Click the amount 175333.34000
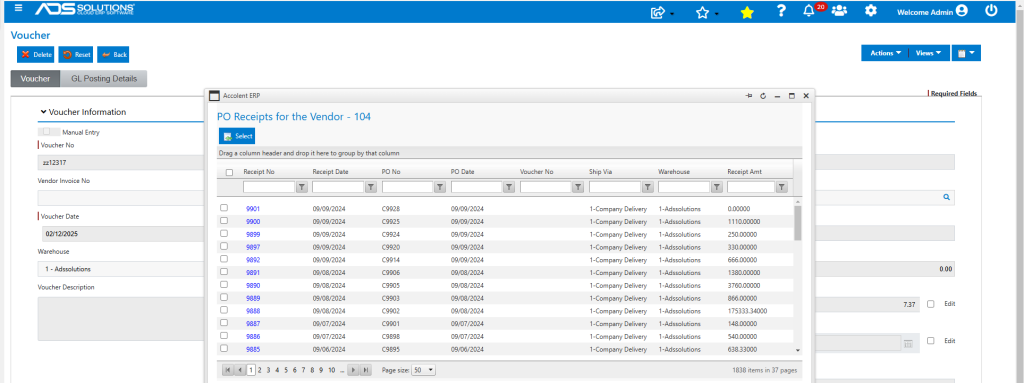The height and width of the screenshot is (383, 1024). click(x=747, y=310)
